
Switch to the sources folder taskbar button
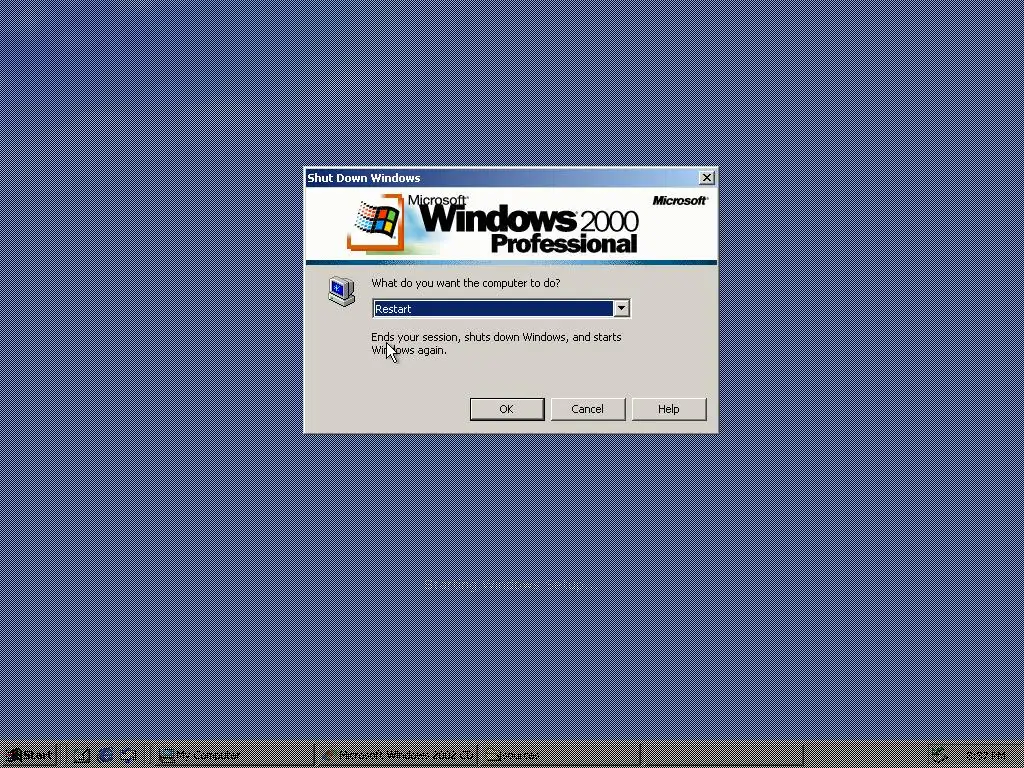[x=560, y=755]
